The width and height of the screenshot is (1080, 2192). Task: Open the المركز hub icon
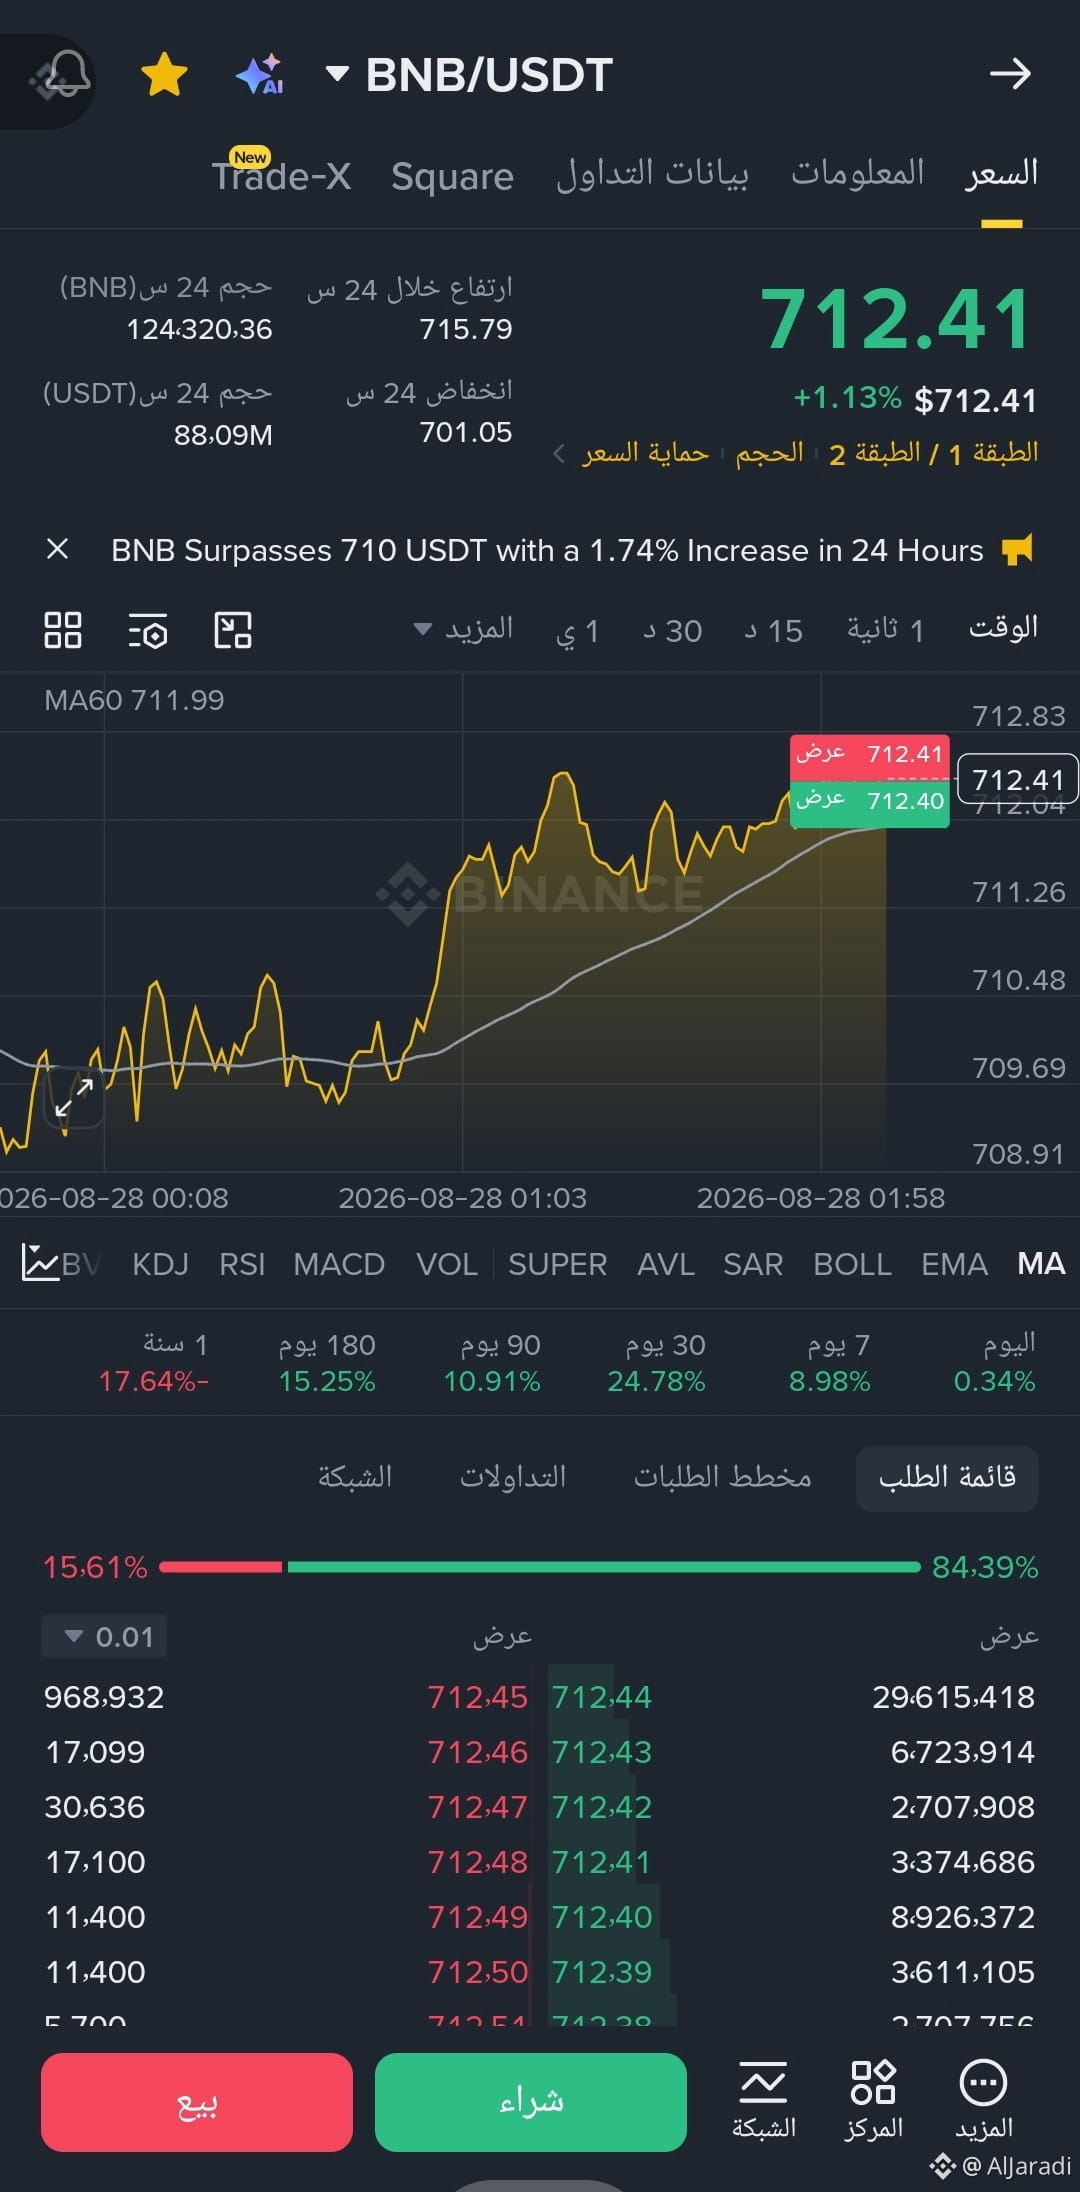point(873,2099)
